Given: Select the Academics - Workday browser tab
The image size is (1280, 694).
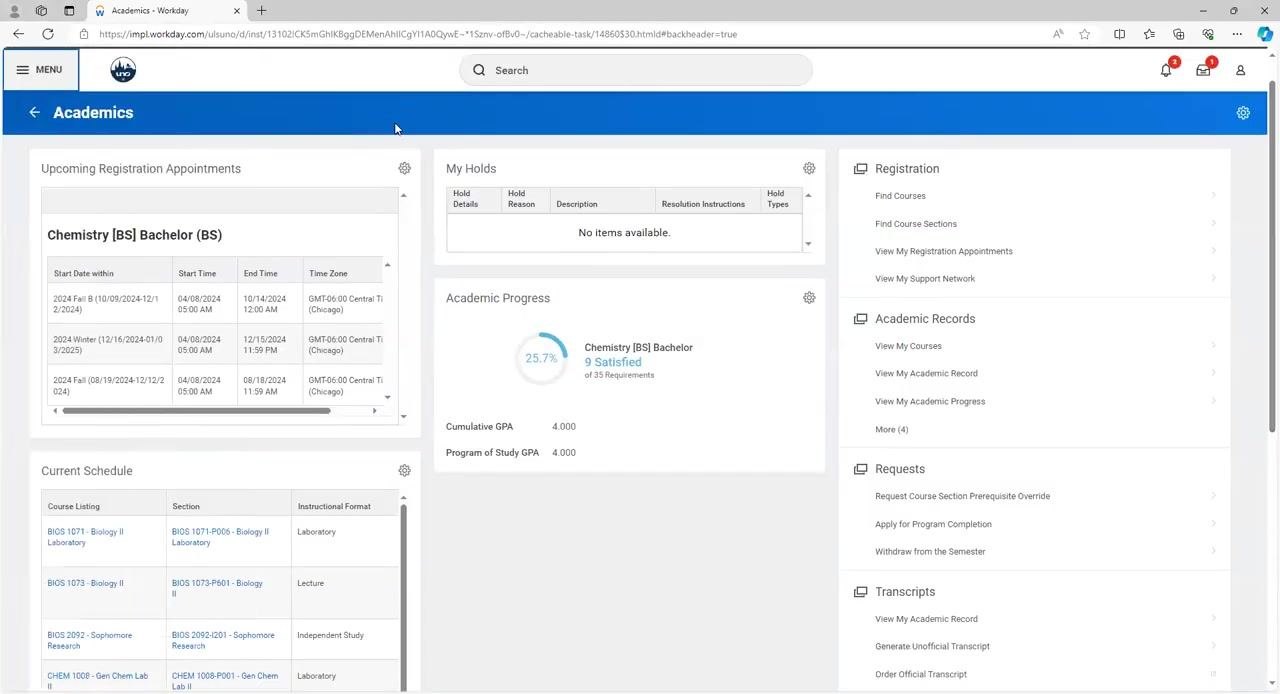Looking at the screenshot, I should pyautogui.click(x=168, y=11).
